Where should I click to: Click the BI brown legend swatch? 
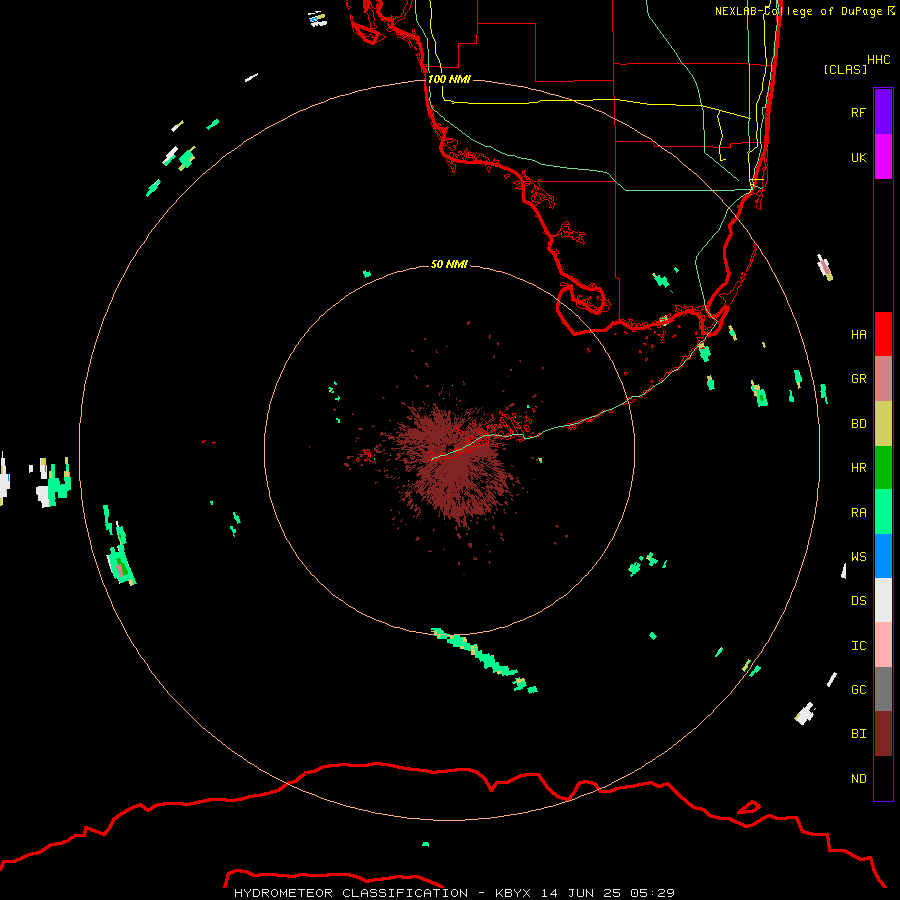[883, 734]
